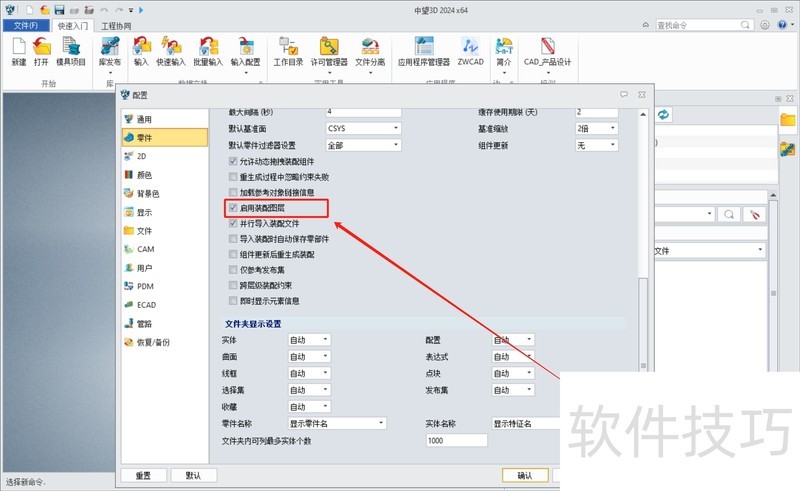
Task: Select PDM category in config list
Action: click(165, 286)
